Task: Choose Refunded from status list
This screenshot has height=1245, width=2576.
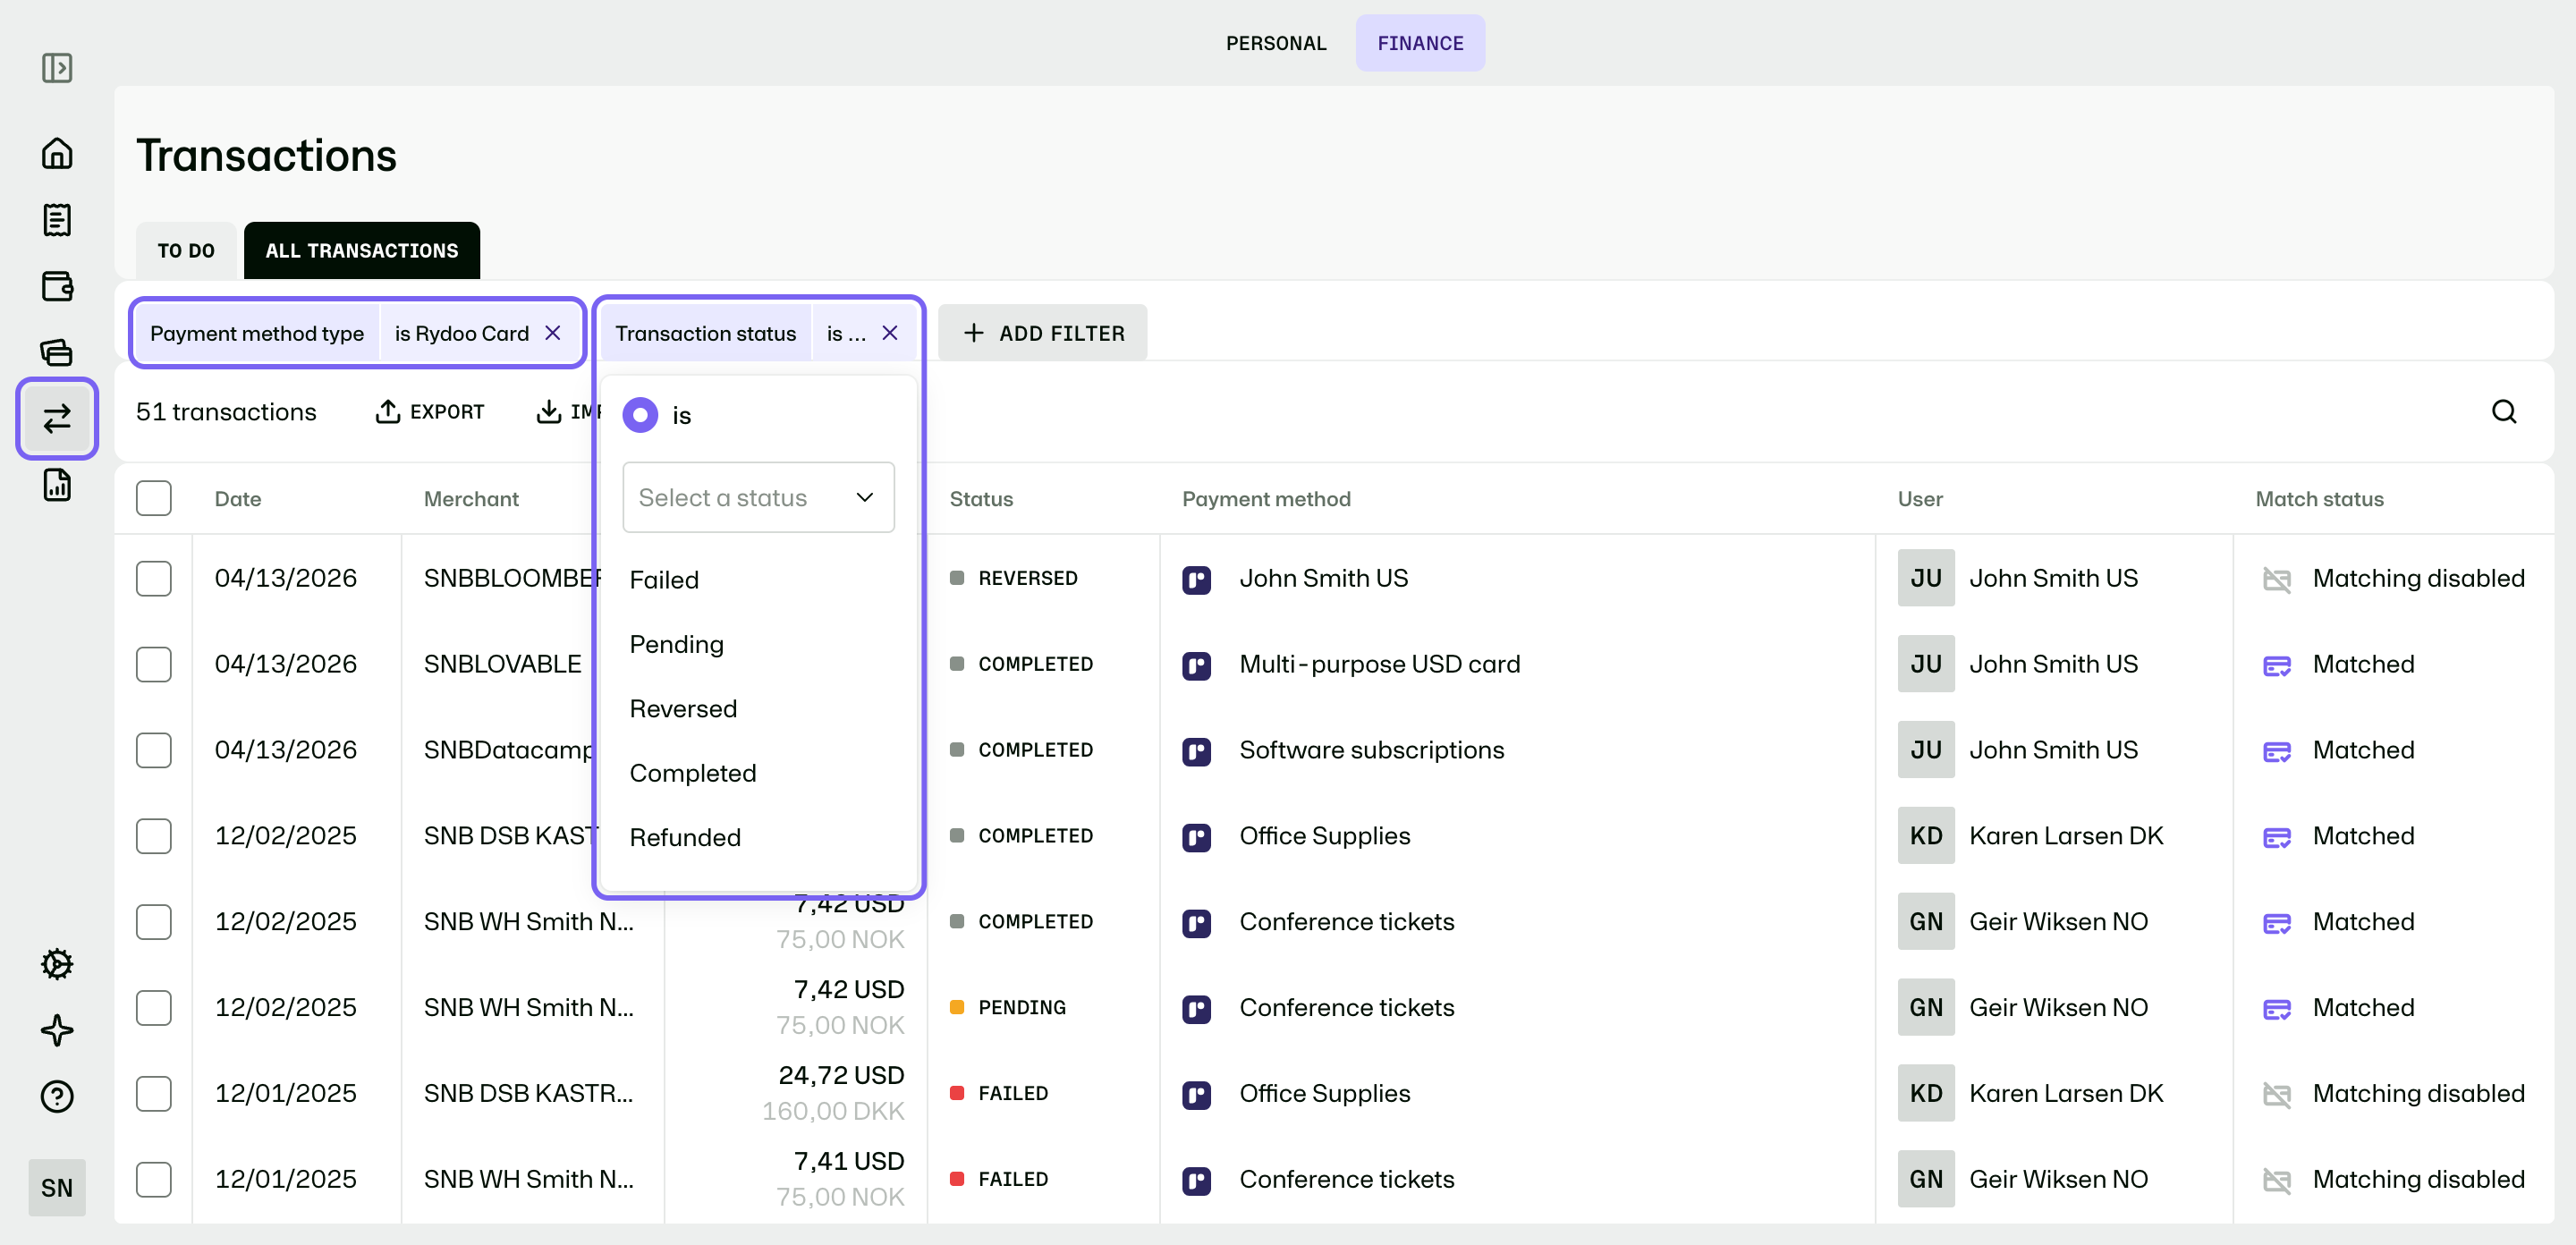Action: [x=685, y=837]
